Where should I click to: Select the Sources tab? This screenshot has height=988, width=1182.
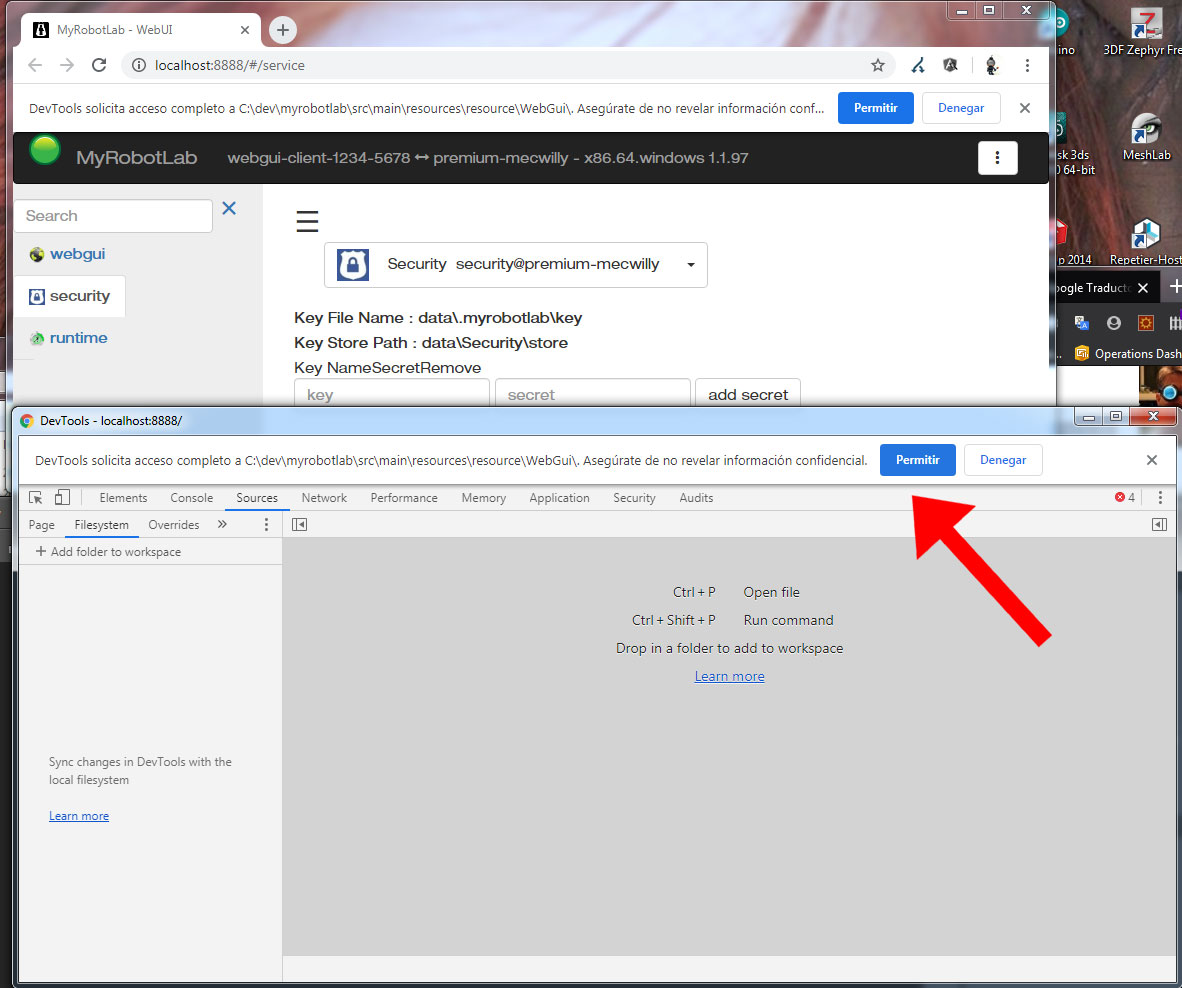pyautogui.click(x=257, y=497)
